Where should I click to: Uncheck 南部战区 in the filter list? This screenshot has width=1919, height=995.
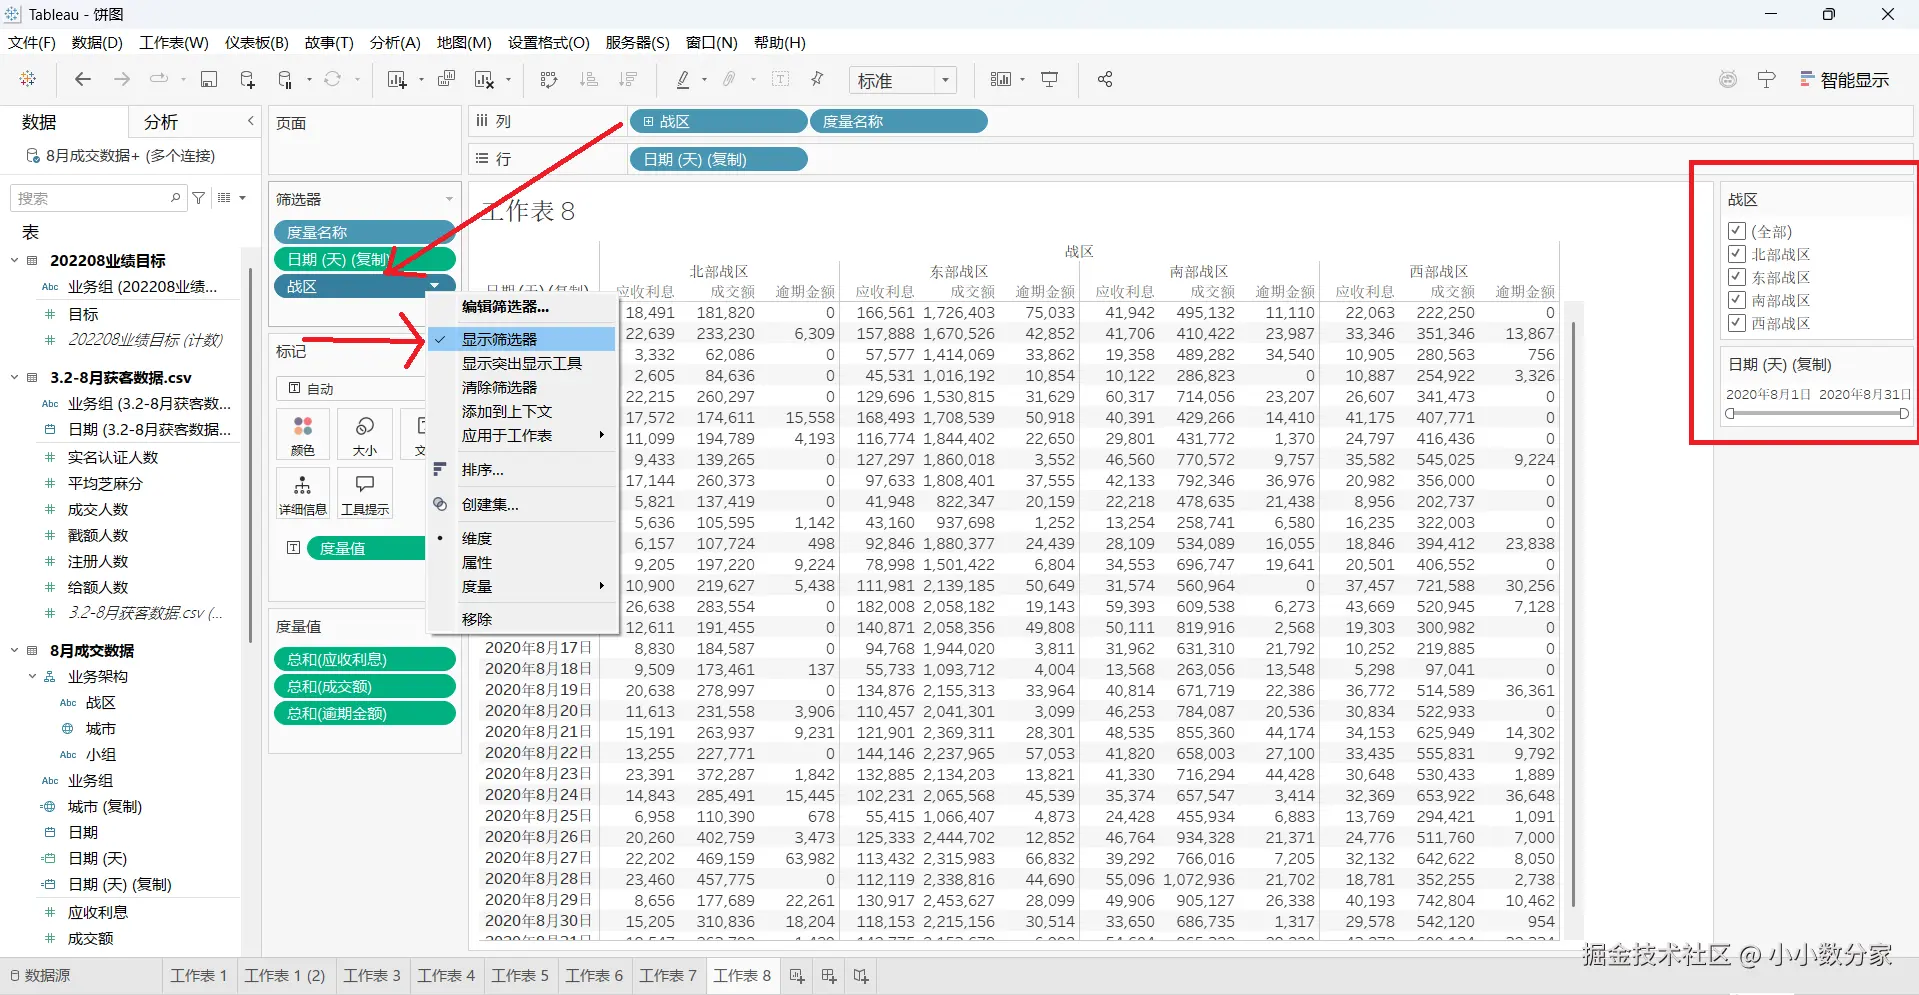pos(1737,300)
